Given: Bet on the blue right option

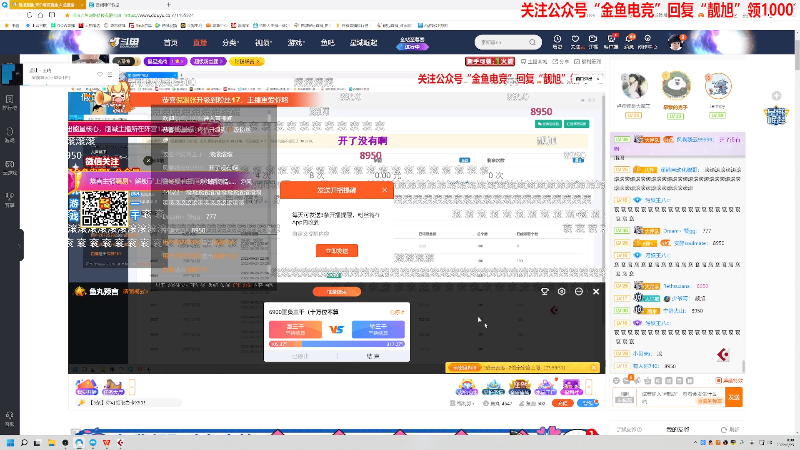Looking at the screenshot, I should pyautogui.click(x=378, y=329).
